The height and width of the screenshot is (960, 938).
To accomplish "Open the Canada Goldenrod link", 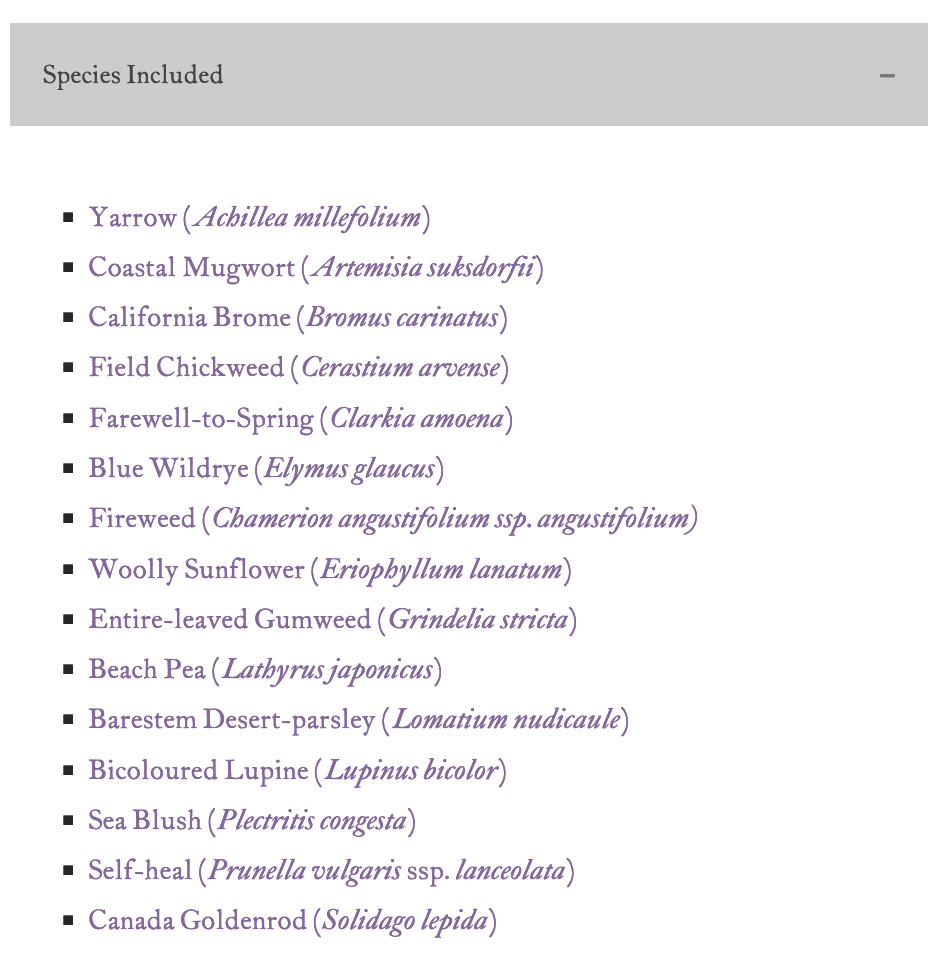I will point(197,921).
